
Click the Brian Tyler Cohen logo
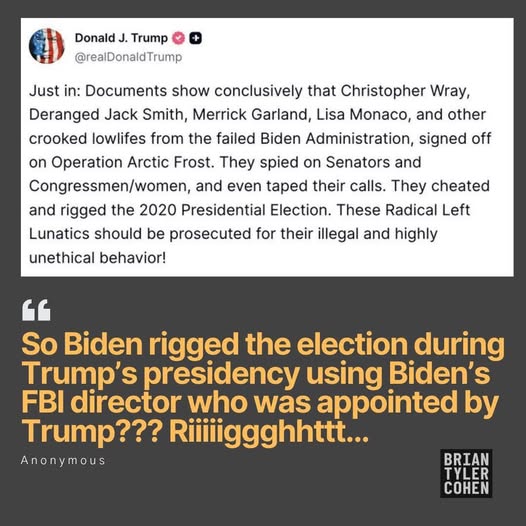[466, 473]
